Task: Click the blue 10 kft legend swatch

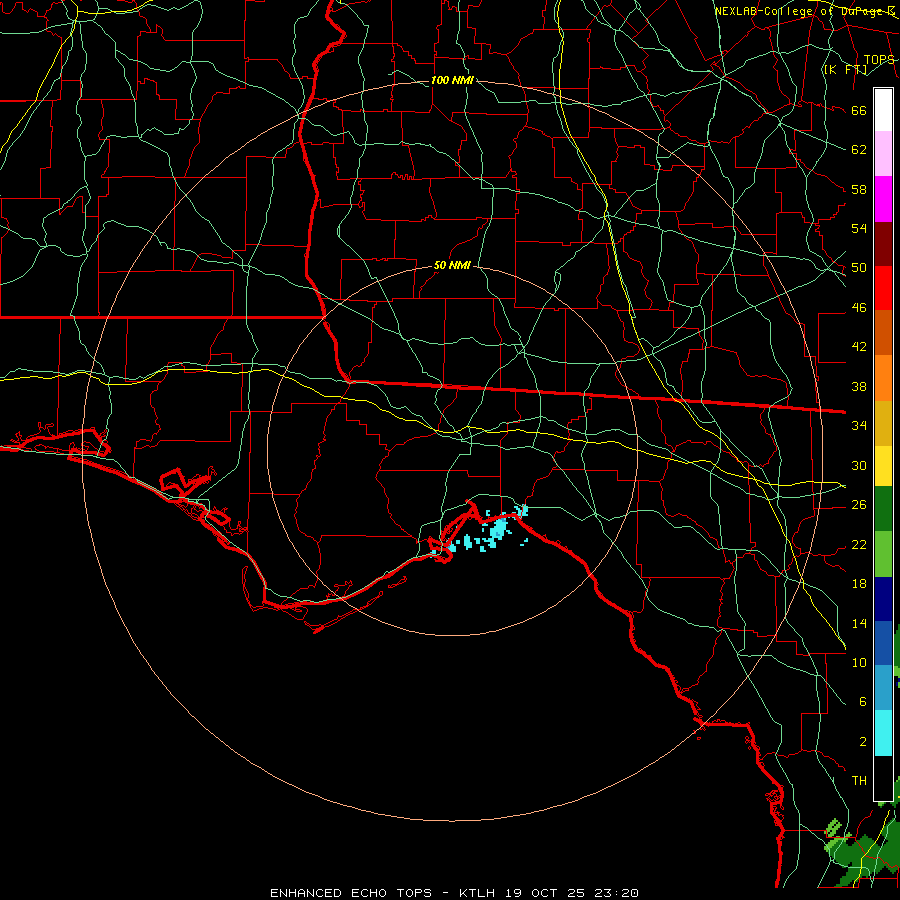Action: pyautogui.click(x=883, y=643)
